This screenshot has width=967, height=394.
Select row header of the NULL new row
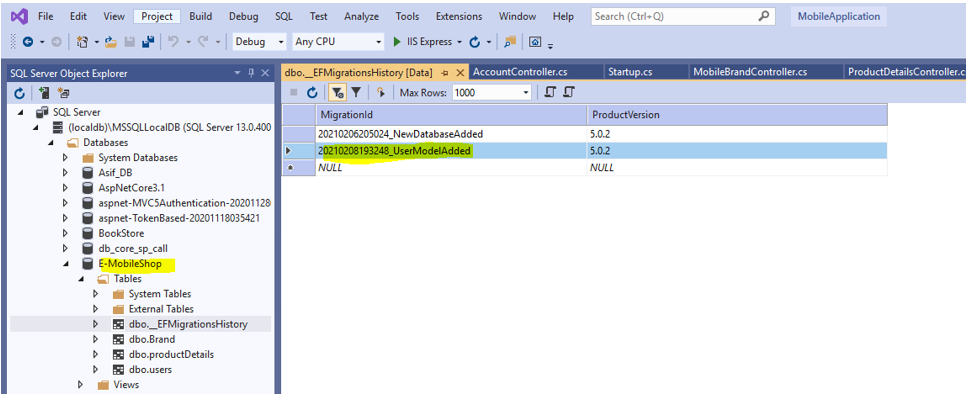[x=298, y=168]
